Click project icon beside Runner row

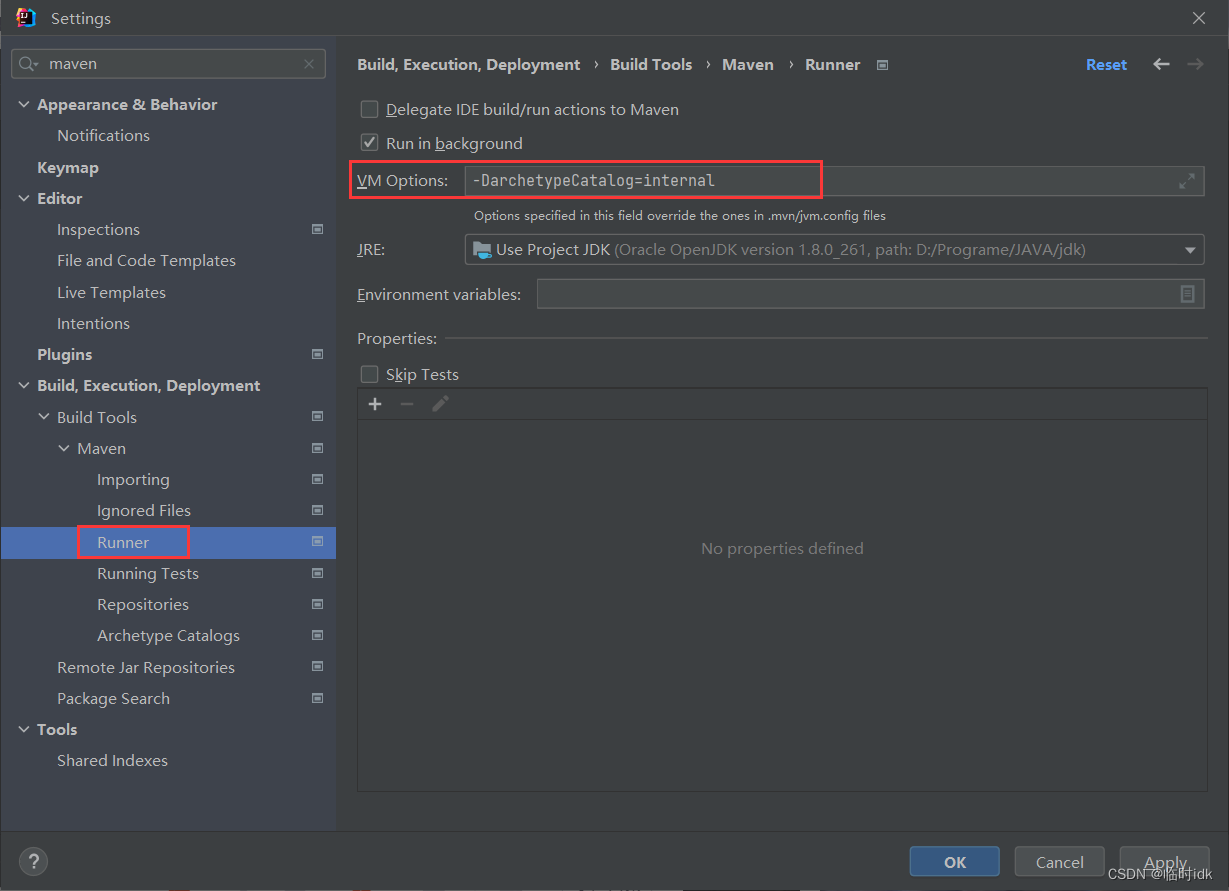317,542
